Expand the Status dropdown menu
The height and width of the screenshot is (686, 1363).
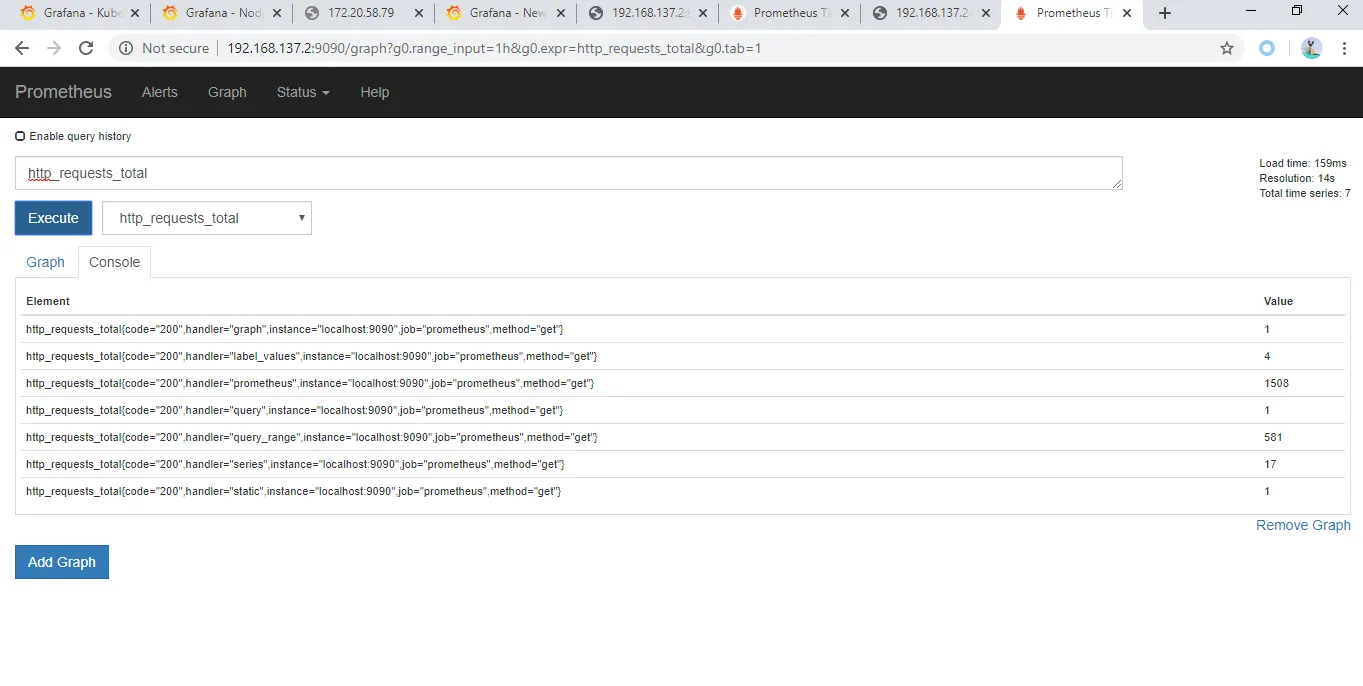pos(303,92)
